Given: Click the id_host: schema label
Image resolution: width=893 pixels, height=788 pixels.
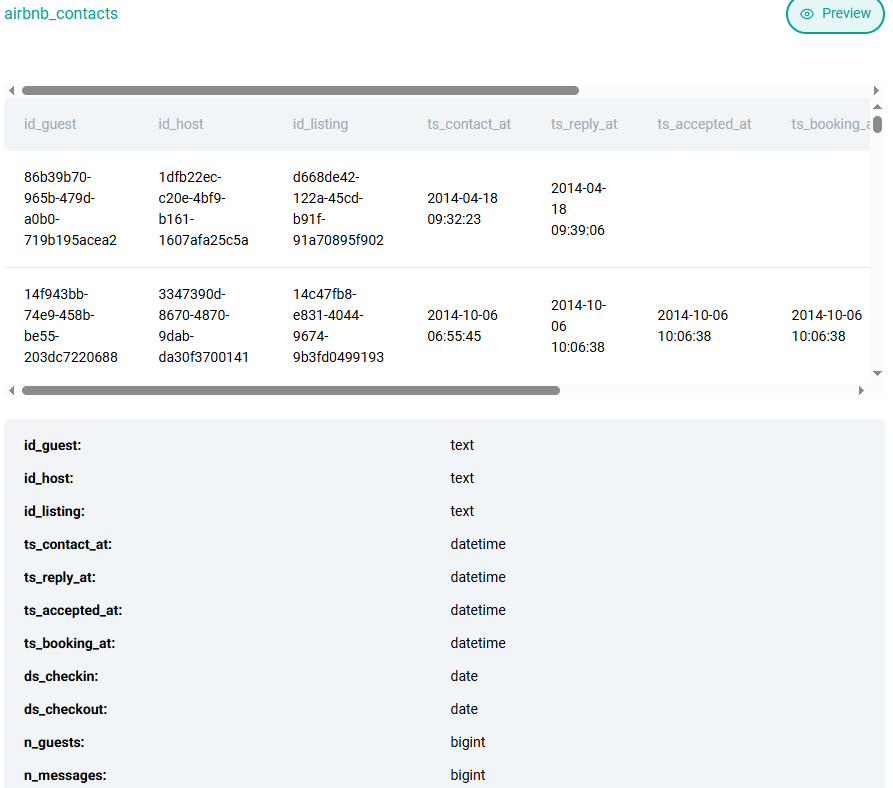Looking at the screenshot, I should [48, 478].
